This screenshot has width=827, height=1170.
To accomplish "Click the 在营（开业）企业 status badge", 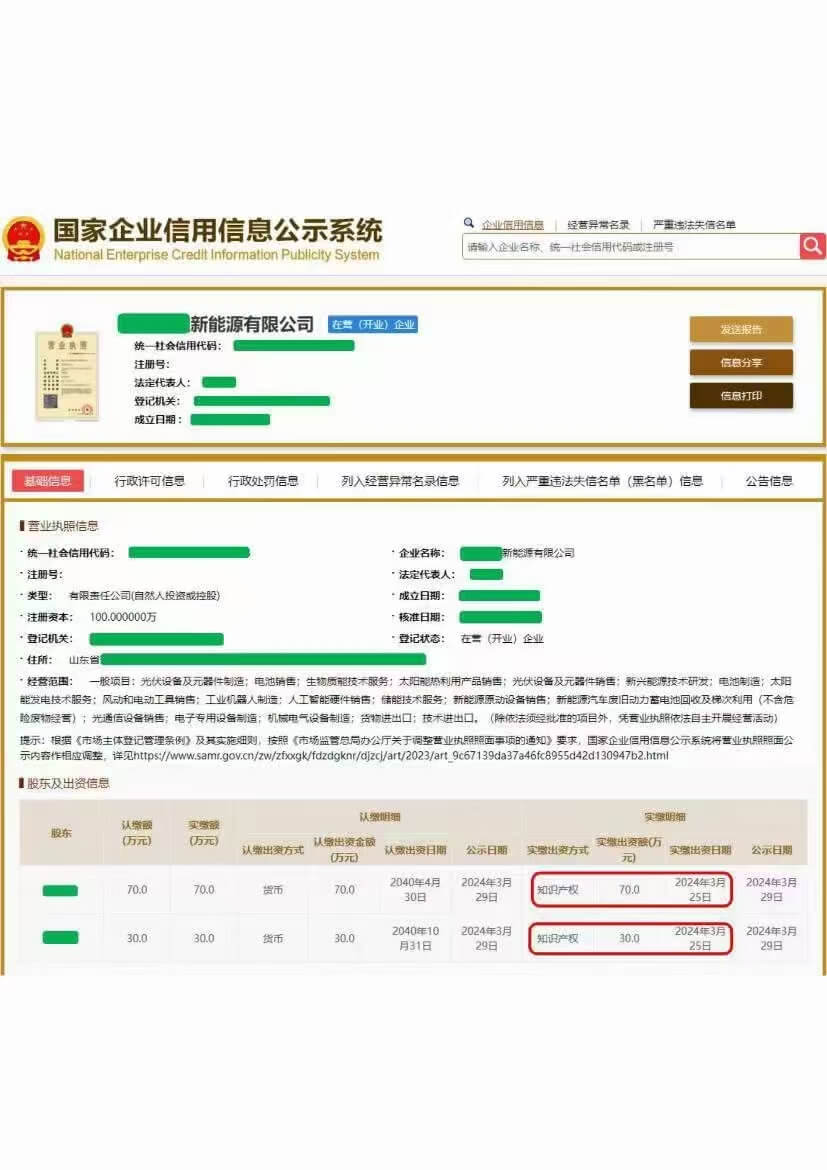I will tap(372, 325).
